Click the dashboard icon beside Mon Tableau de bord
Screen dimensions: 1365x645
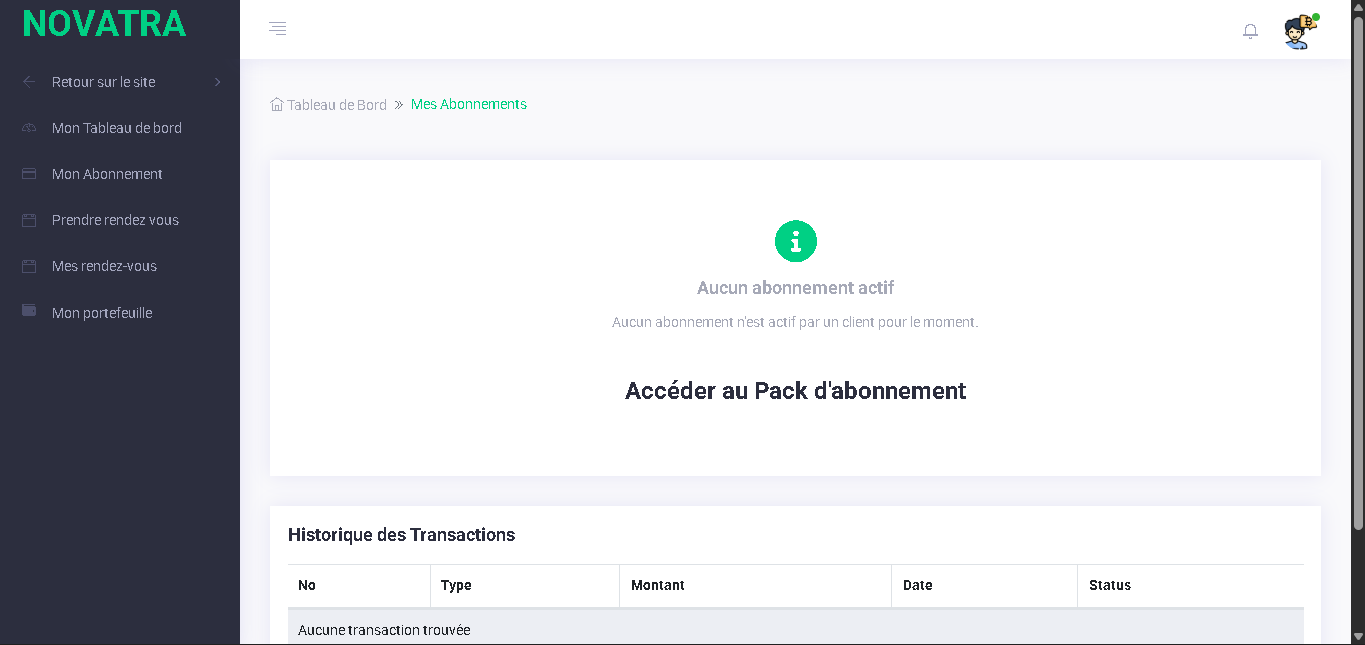29,128
